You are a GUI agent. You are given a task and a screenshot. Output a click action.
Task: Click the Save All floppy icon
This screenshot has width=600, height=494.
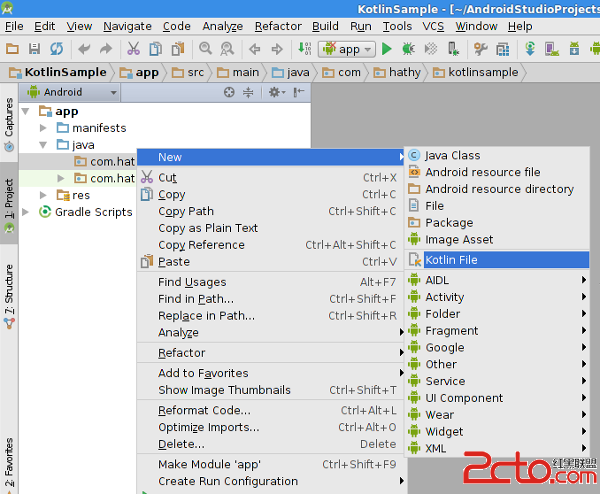pos(34,49)
